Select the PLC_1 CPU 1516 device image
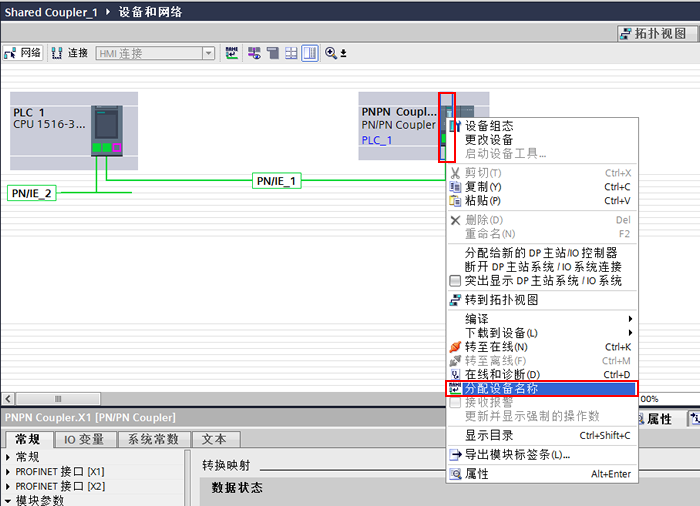 coord(107,130)
